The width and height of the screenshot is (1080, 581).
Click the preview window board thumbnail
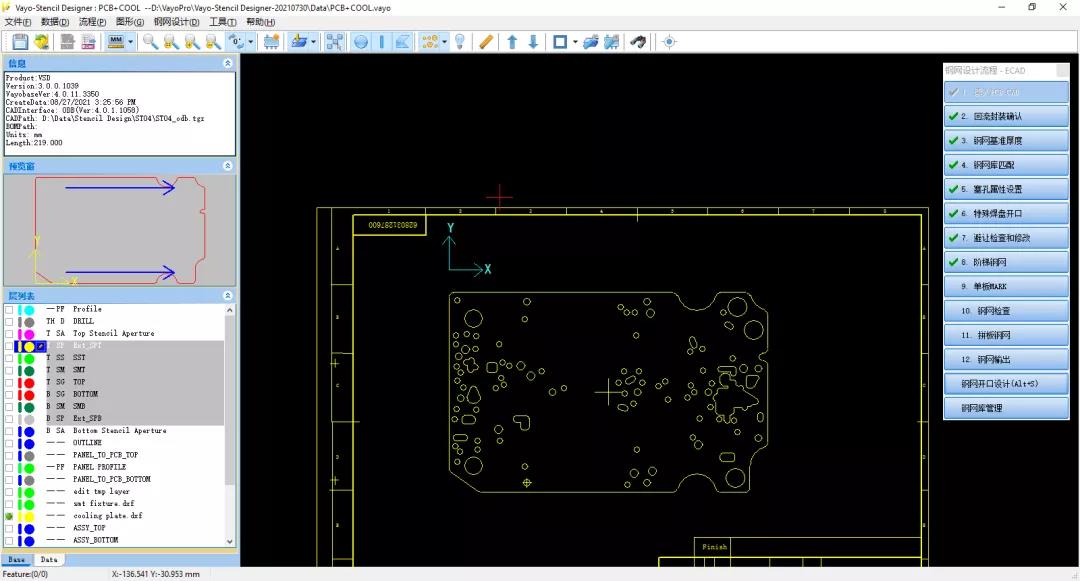coord(119,230)
